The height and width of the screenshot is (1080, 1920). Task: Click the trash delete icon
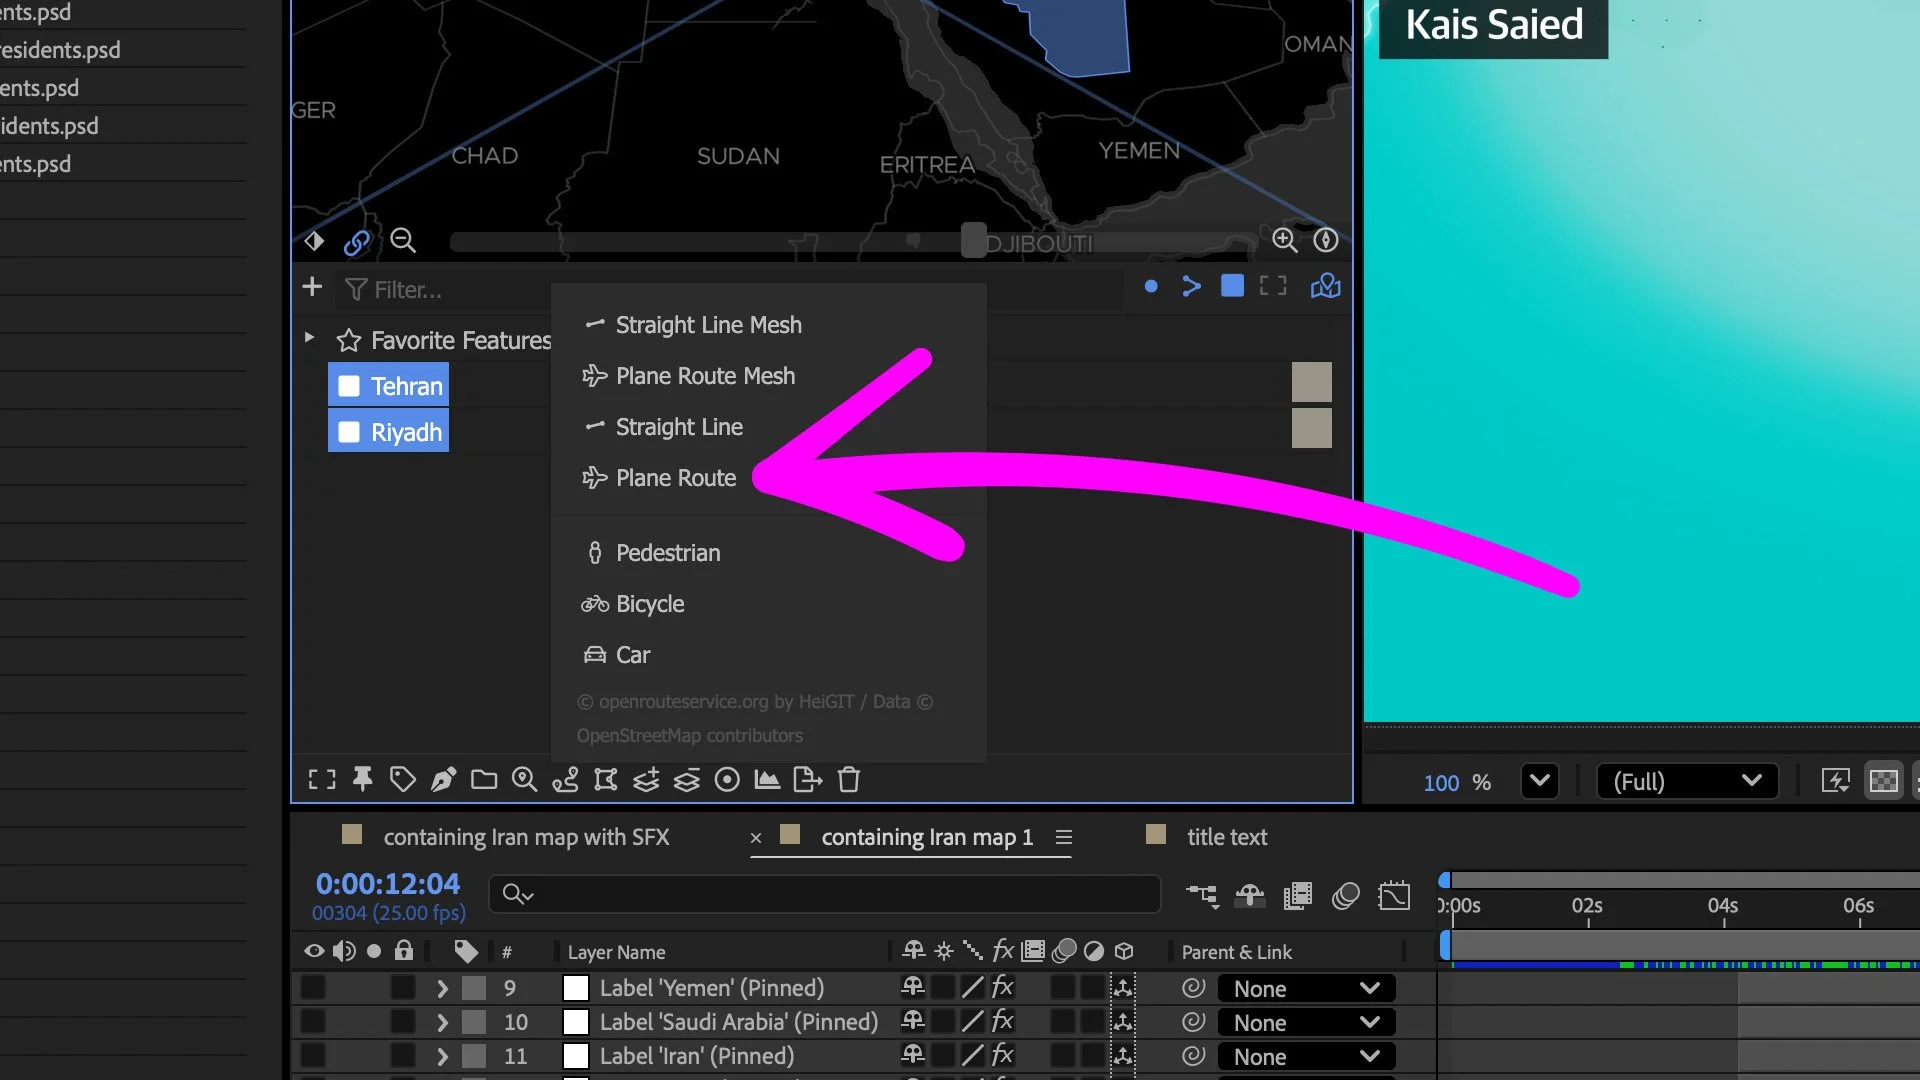[x=849, y=780]
